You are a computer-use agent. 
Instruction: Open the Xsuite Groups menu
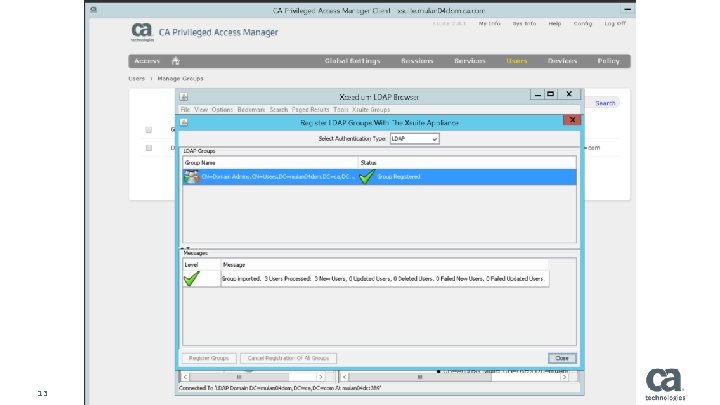[x=371, y=110]
